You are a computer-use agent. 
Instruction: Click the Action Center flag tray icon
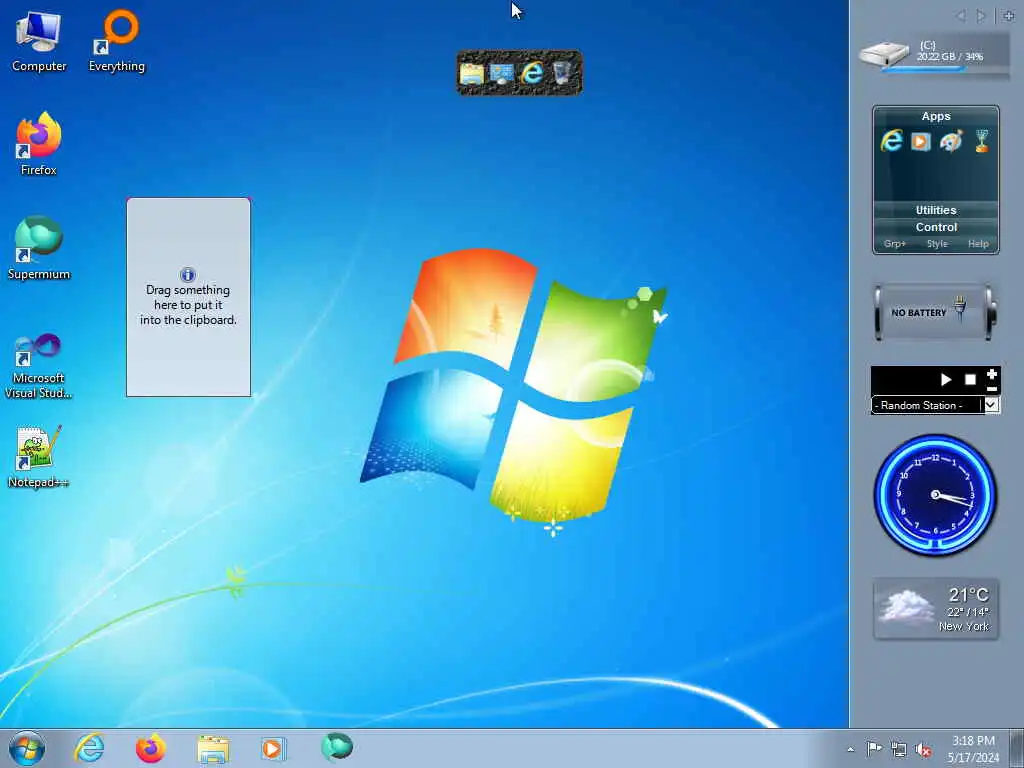pyautogui.click(x=874, y=748)
